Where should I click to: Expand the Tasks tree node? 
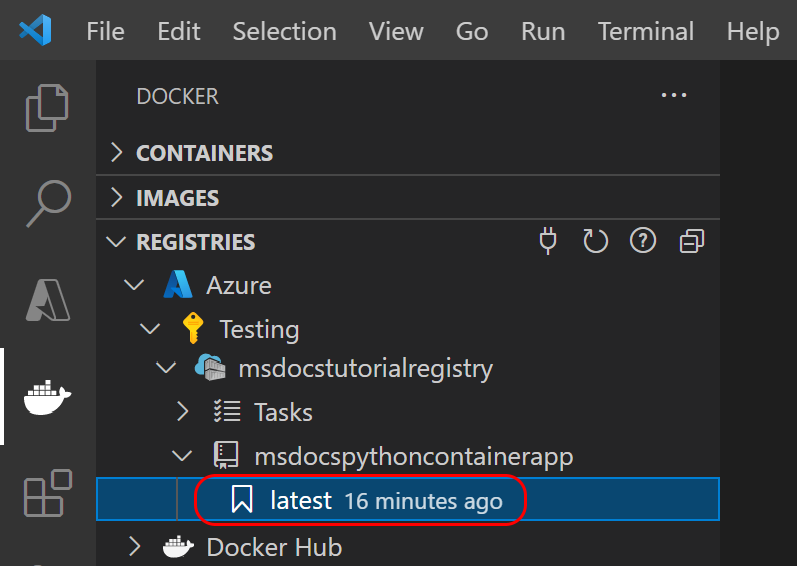[x=182, y=412]
